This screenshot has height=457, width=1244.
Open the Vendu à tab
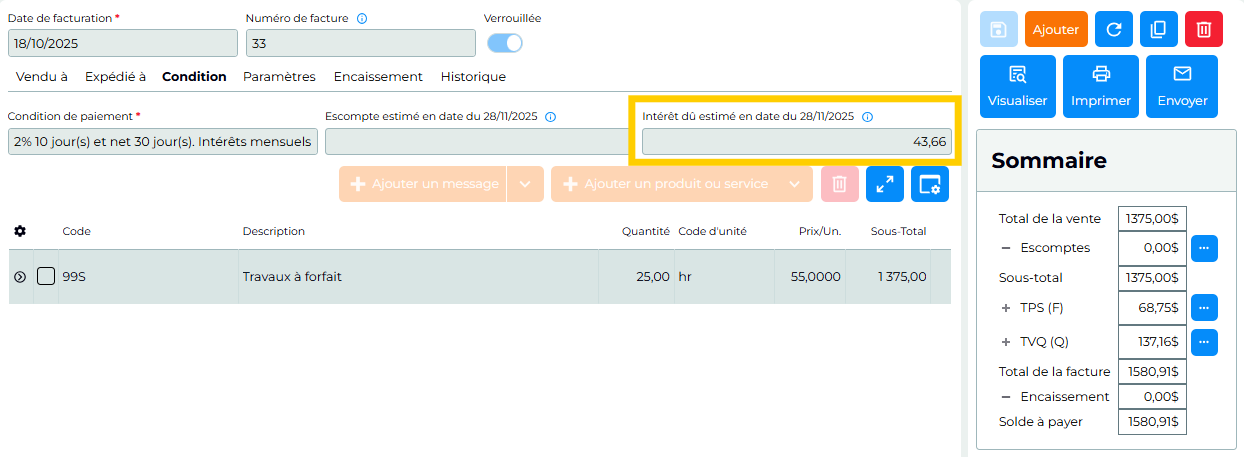click(42, 76)
